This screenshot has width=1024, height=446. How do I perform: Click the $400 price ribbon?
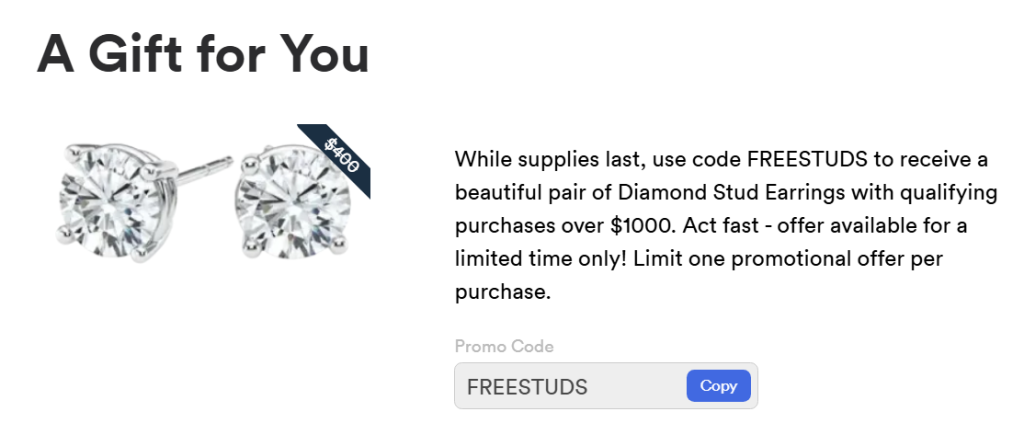click(341, 156)
